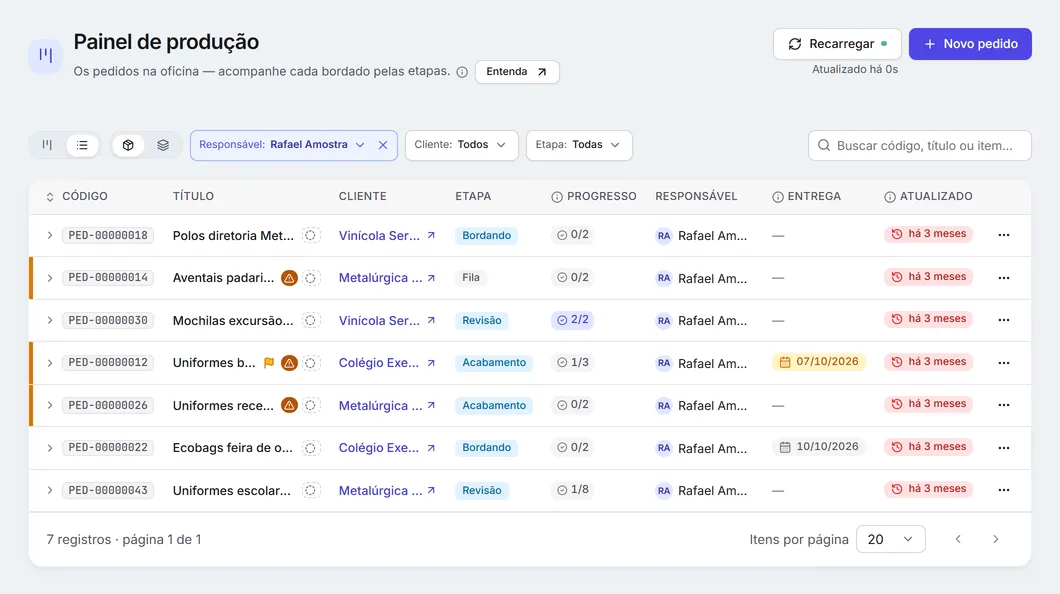Expand row PED-00000018
1060x594 pixels.
click(x=49, y=235)
